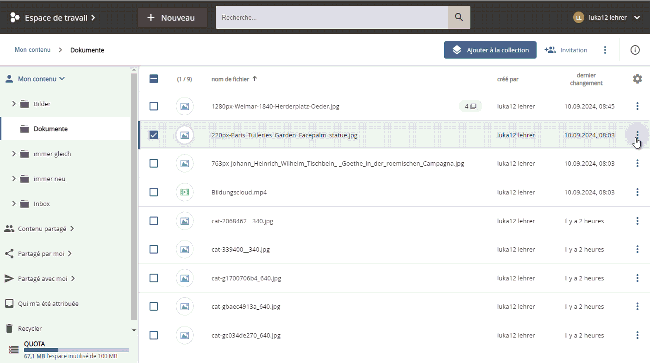Open options menu for cat-gc034de270_640.jpg
This screenshot has width=650, height=363.
[x=637, y=335]
